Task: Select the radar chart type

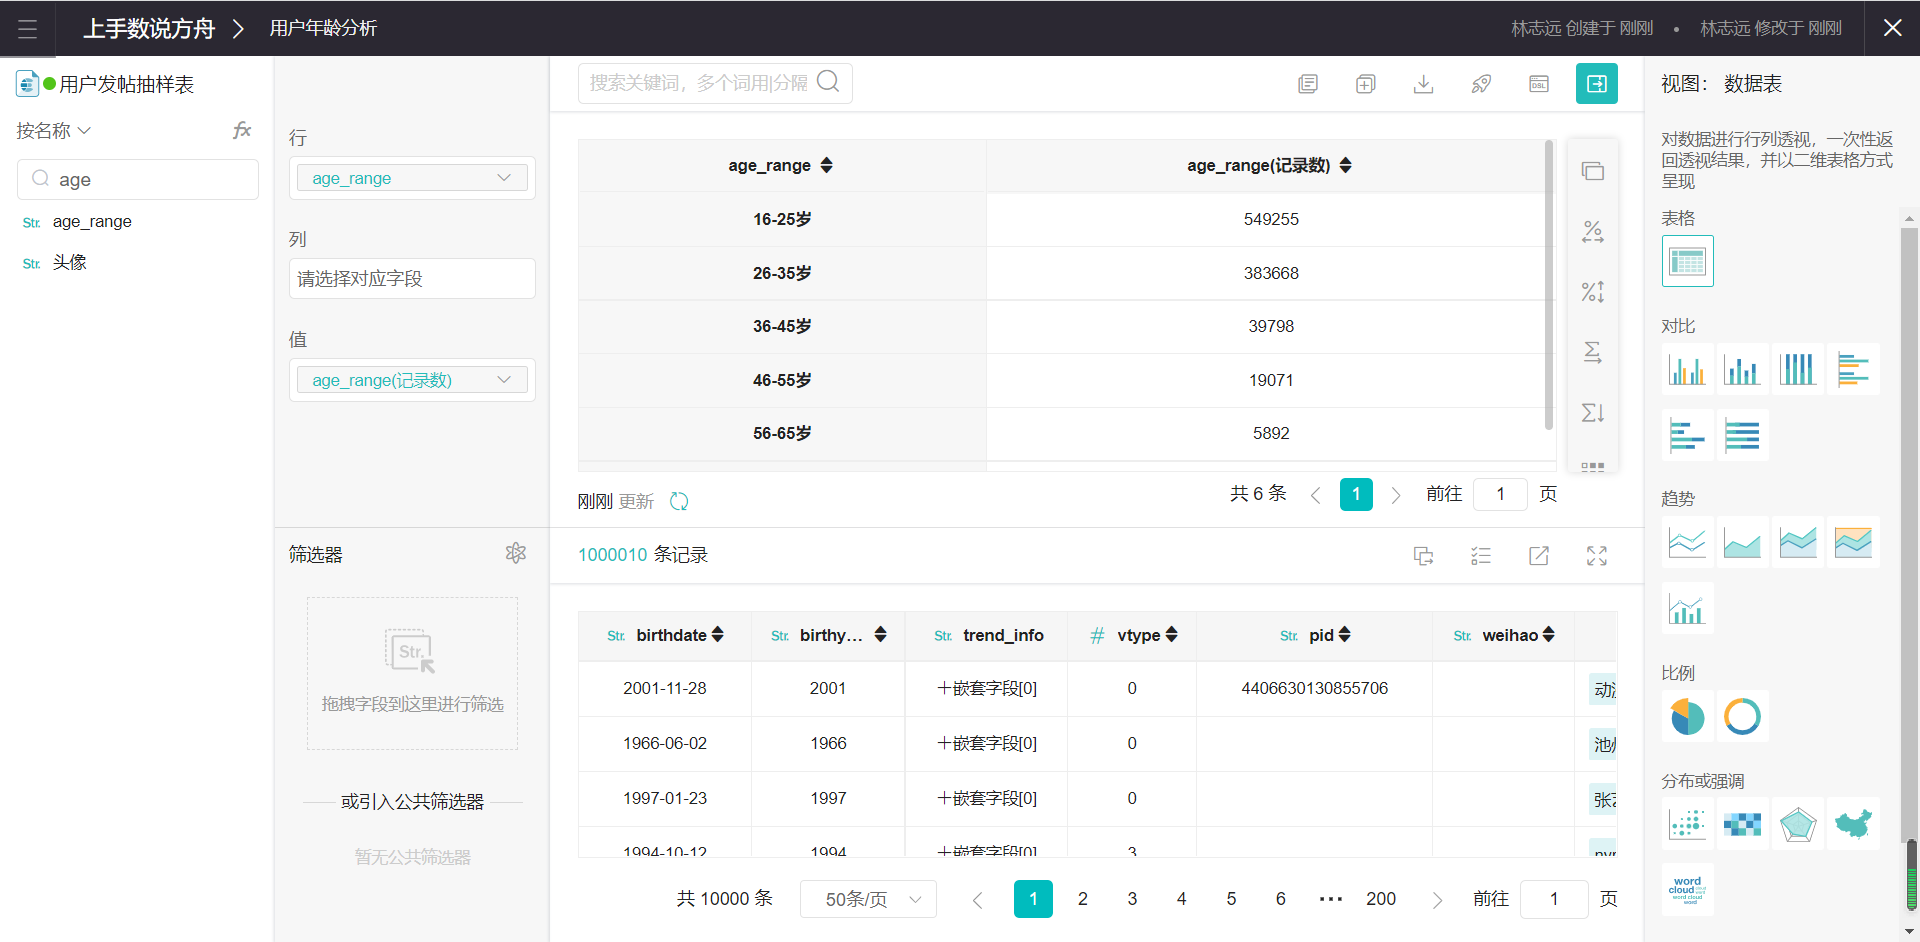Action: 1798,824
